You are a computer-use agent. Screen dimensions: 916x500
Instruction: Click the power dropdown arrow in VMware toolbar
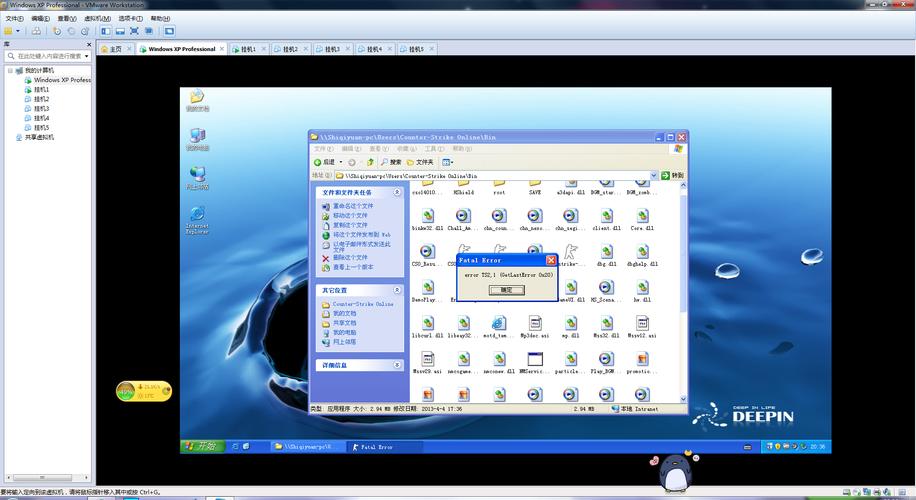(x=18, y=31)
